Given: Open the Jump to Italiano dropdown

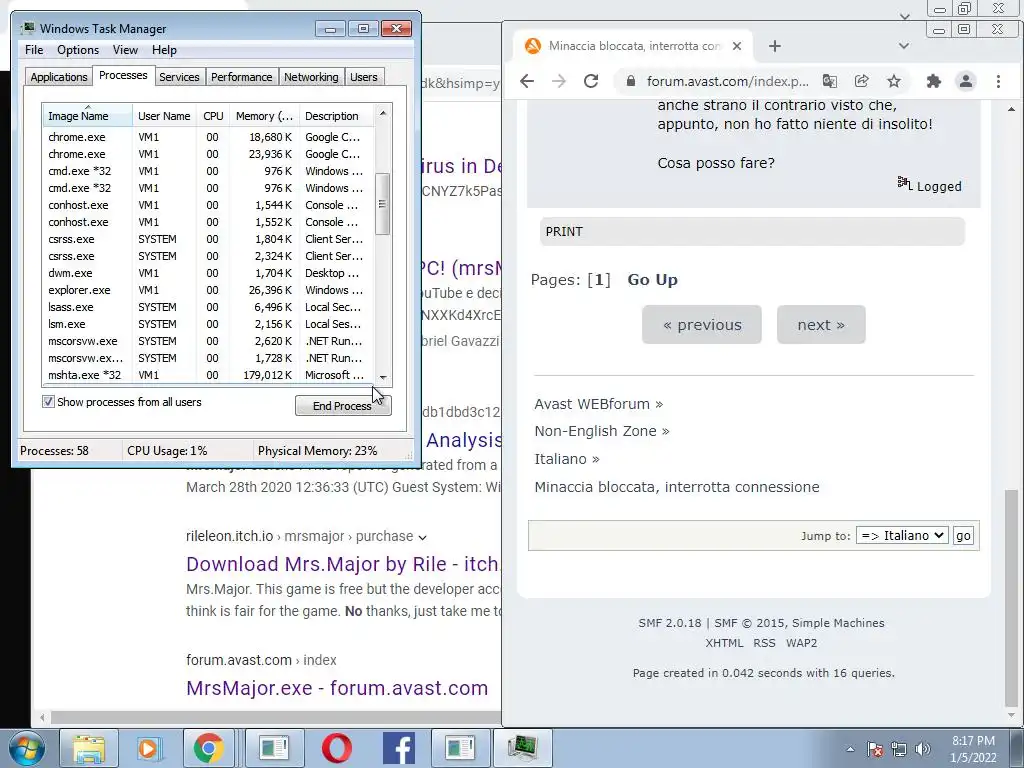Looking at the screenshot, I should [902, 536].
